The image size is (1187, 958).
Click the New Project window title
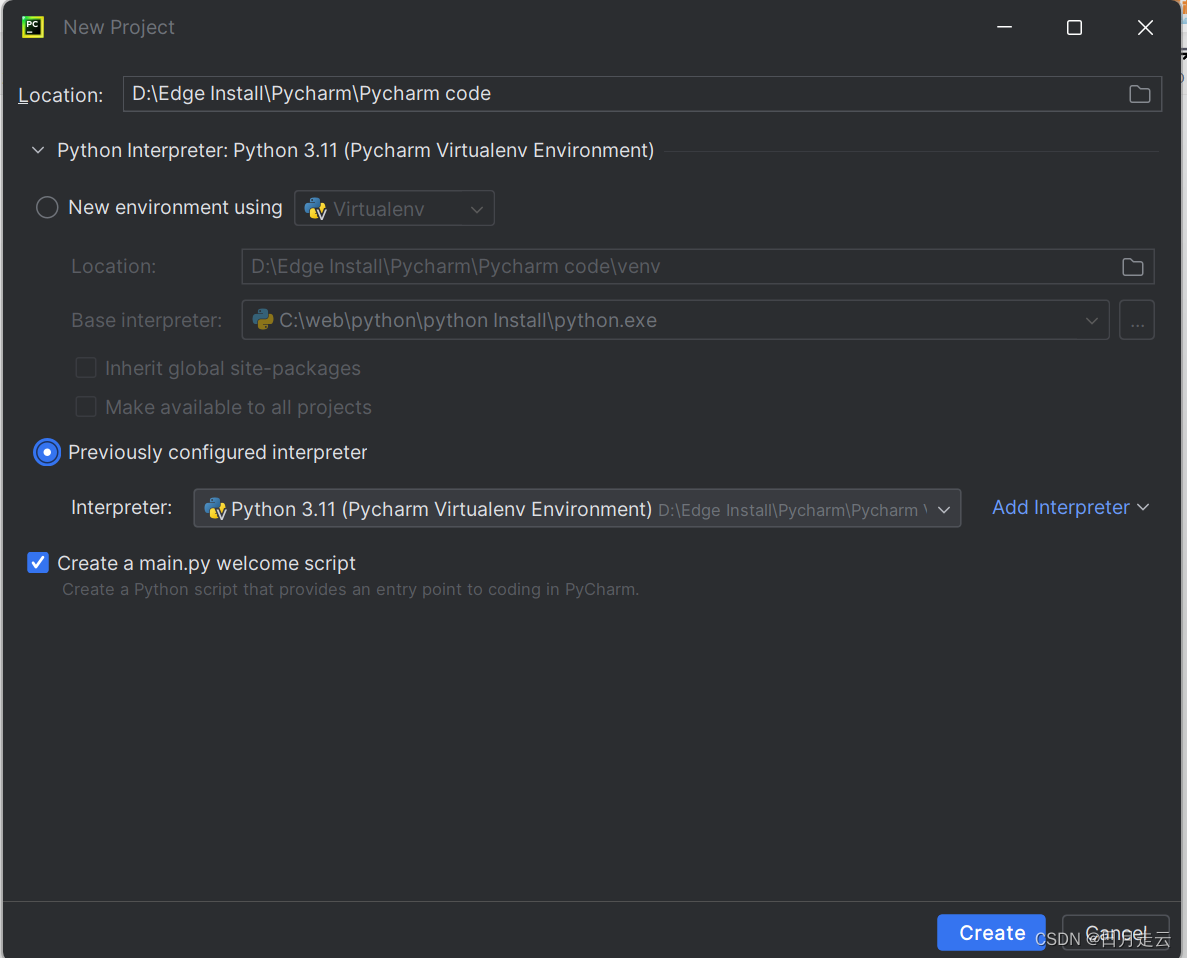[119, 27]
